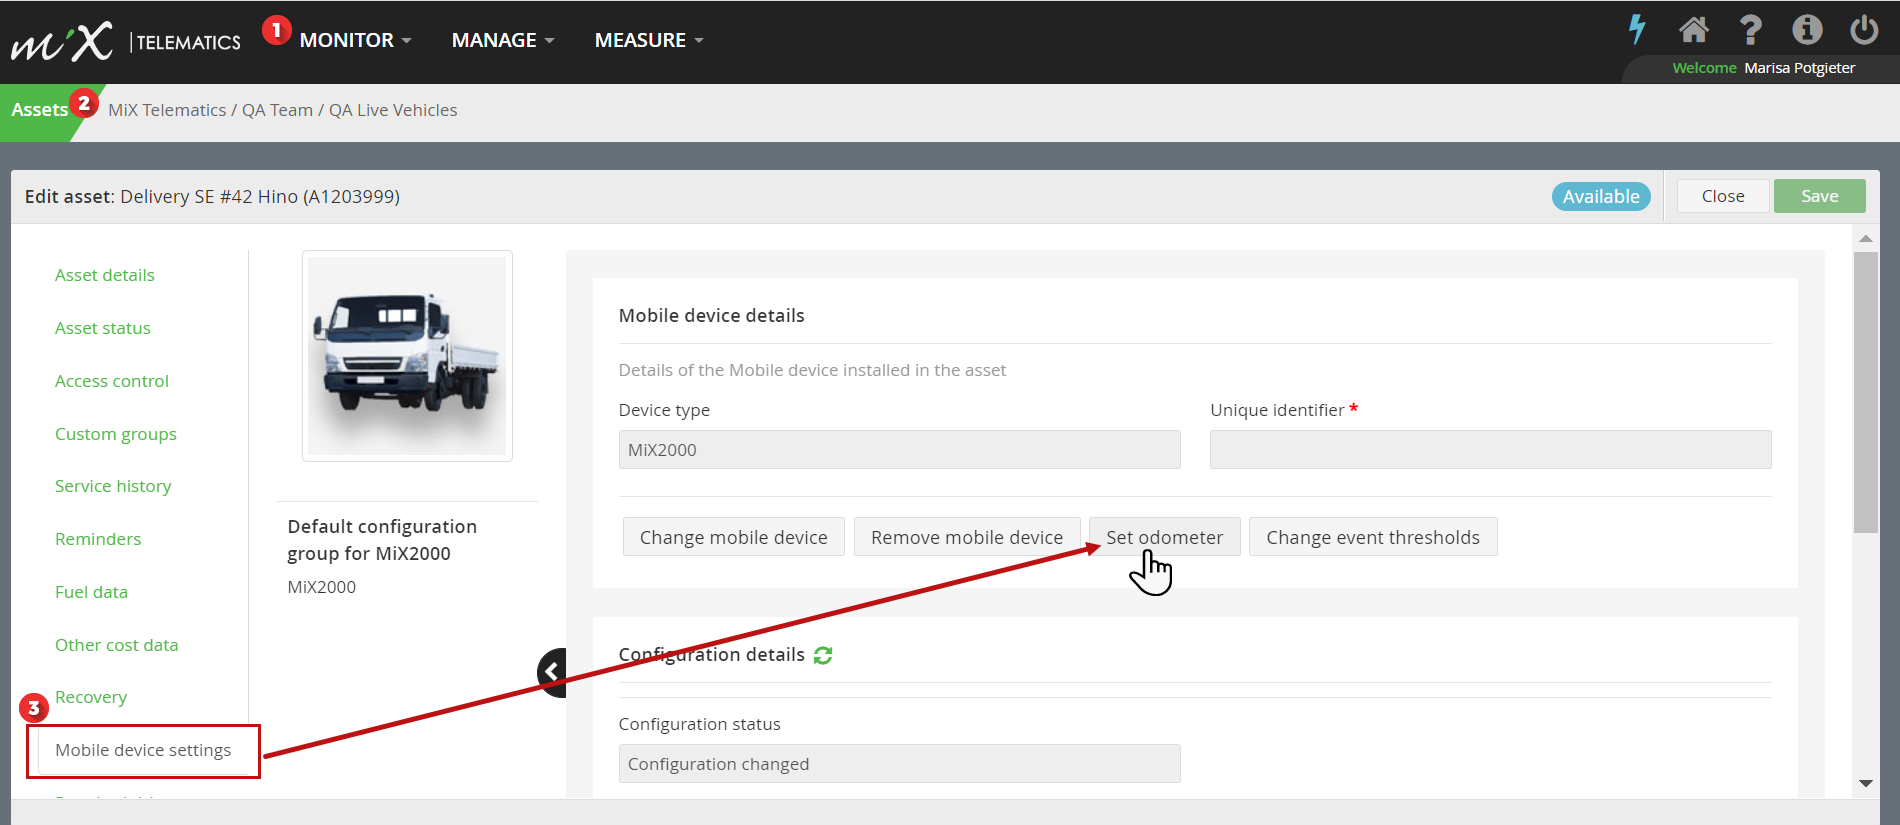Image resolution: width=1900 pixels, height=825 pixels.
Task: Click the Change event thresholds button
Action: (x=1373, y=537)
